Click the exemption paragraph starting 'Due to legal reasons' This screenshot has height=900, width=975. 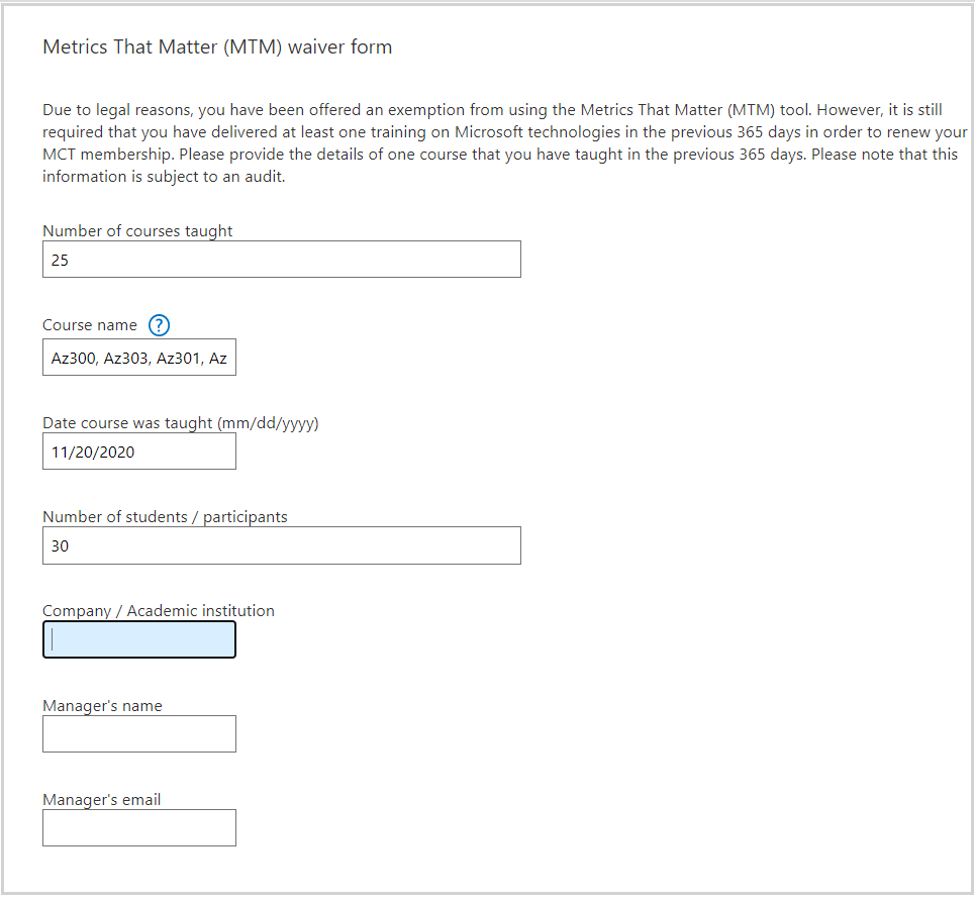click(505, 143)
